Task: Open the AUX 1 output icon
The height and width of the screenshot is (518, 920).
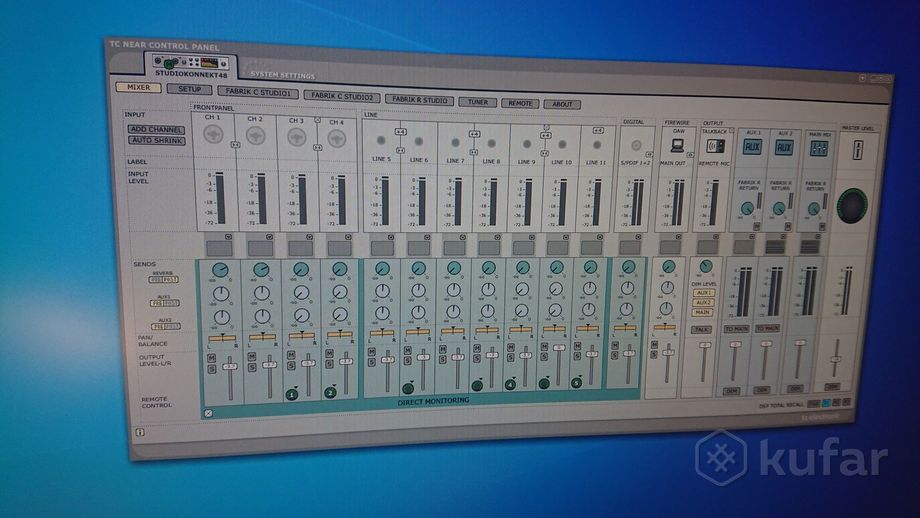Action: click(x=752, y=147)
